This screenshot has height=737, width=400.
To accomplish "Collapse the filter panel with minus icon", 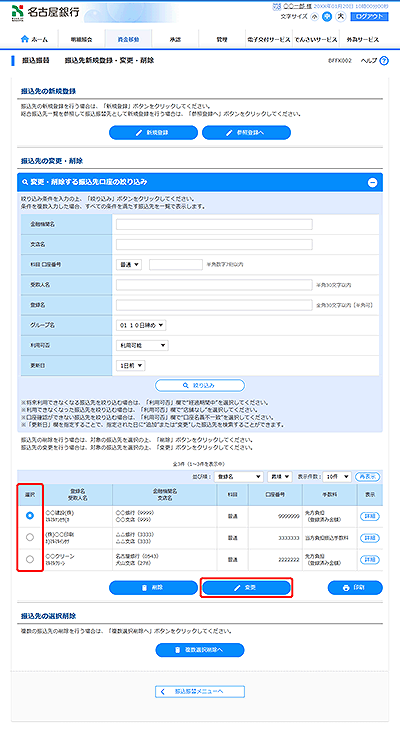I will click(372, 182).
